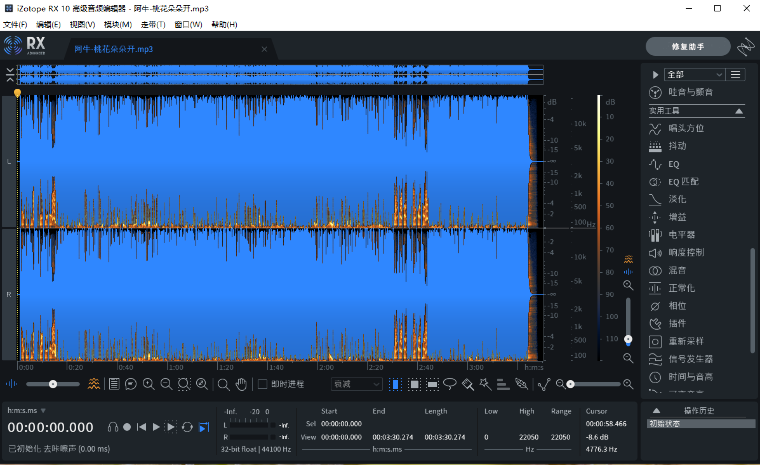Image resolution: width=760 pixels, height=465 pixels.
Task: Select the lasso selection tool
Action: (449, 384)
